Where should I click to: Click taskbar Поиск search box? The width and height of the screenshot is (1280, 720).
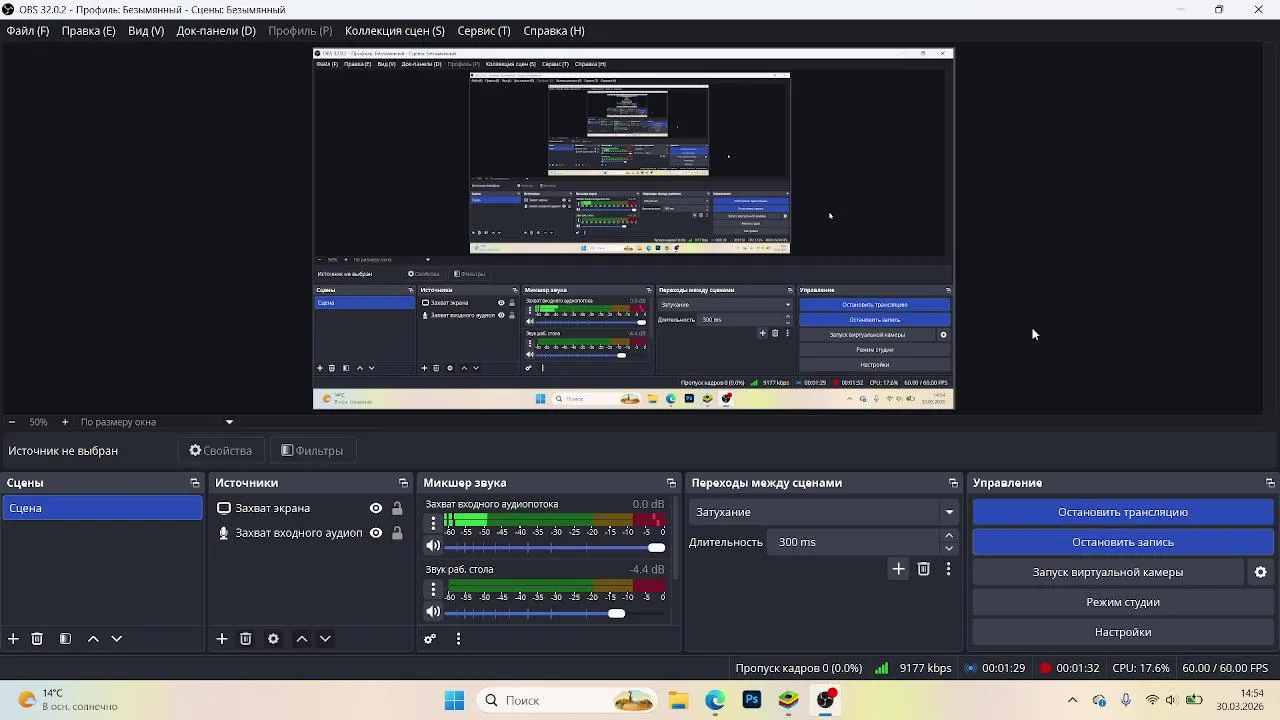pos(567,700)
